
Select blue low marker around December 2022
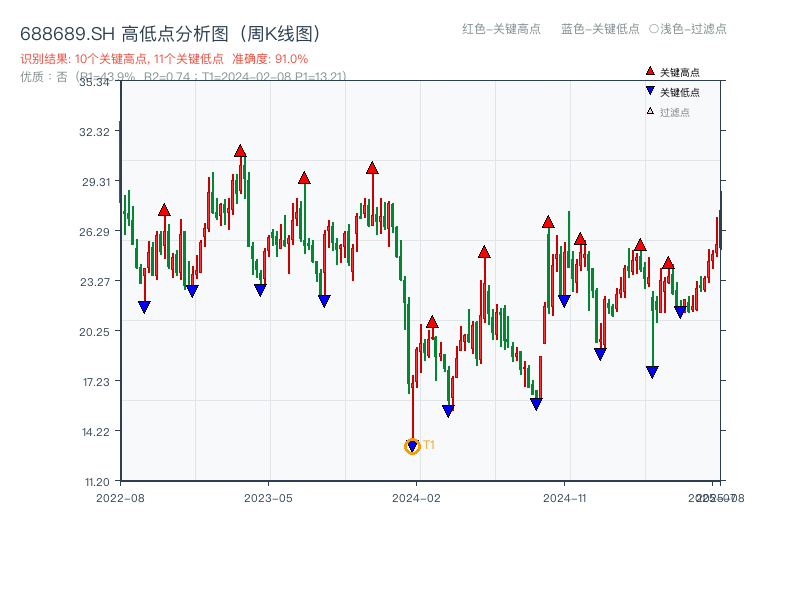[x=192, y=291]
